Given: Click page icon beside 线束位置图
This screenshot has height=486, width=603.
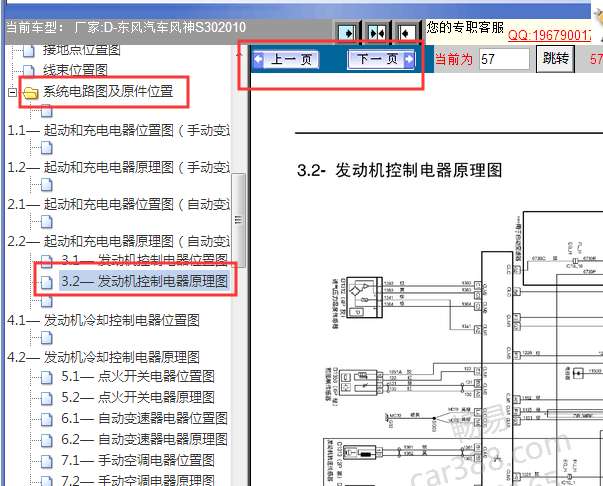Looking at the screenshot, I should 28,70.
